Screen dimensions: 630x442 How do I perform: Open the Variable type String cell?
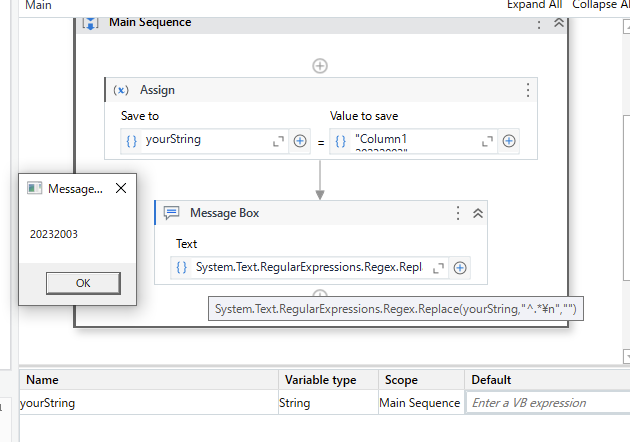pyautogui.click(x=329, y=403)
